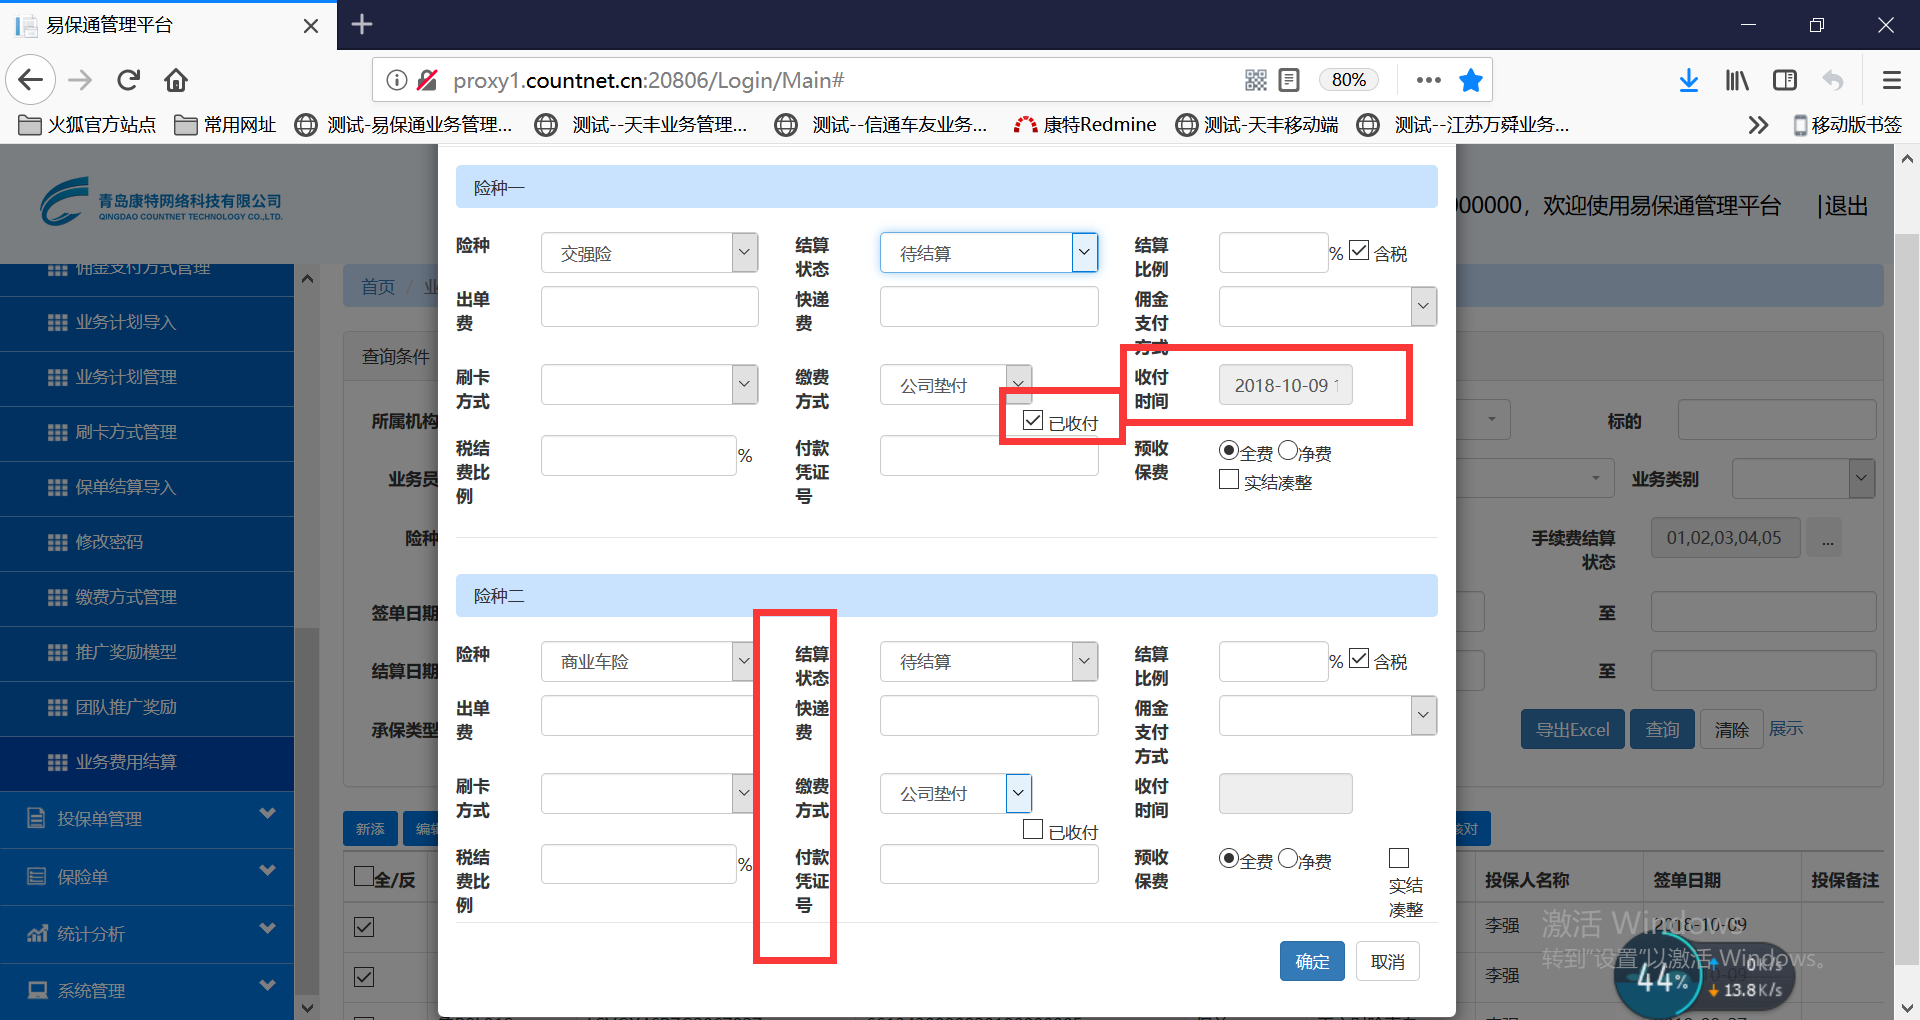Open 险种一 刷卡方式 dropdown
1920x1020 pixels.
(649, 385)
